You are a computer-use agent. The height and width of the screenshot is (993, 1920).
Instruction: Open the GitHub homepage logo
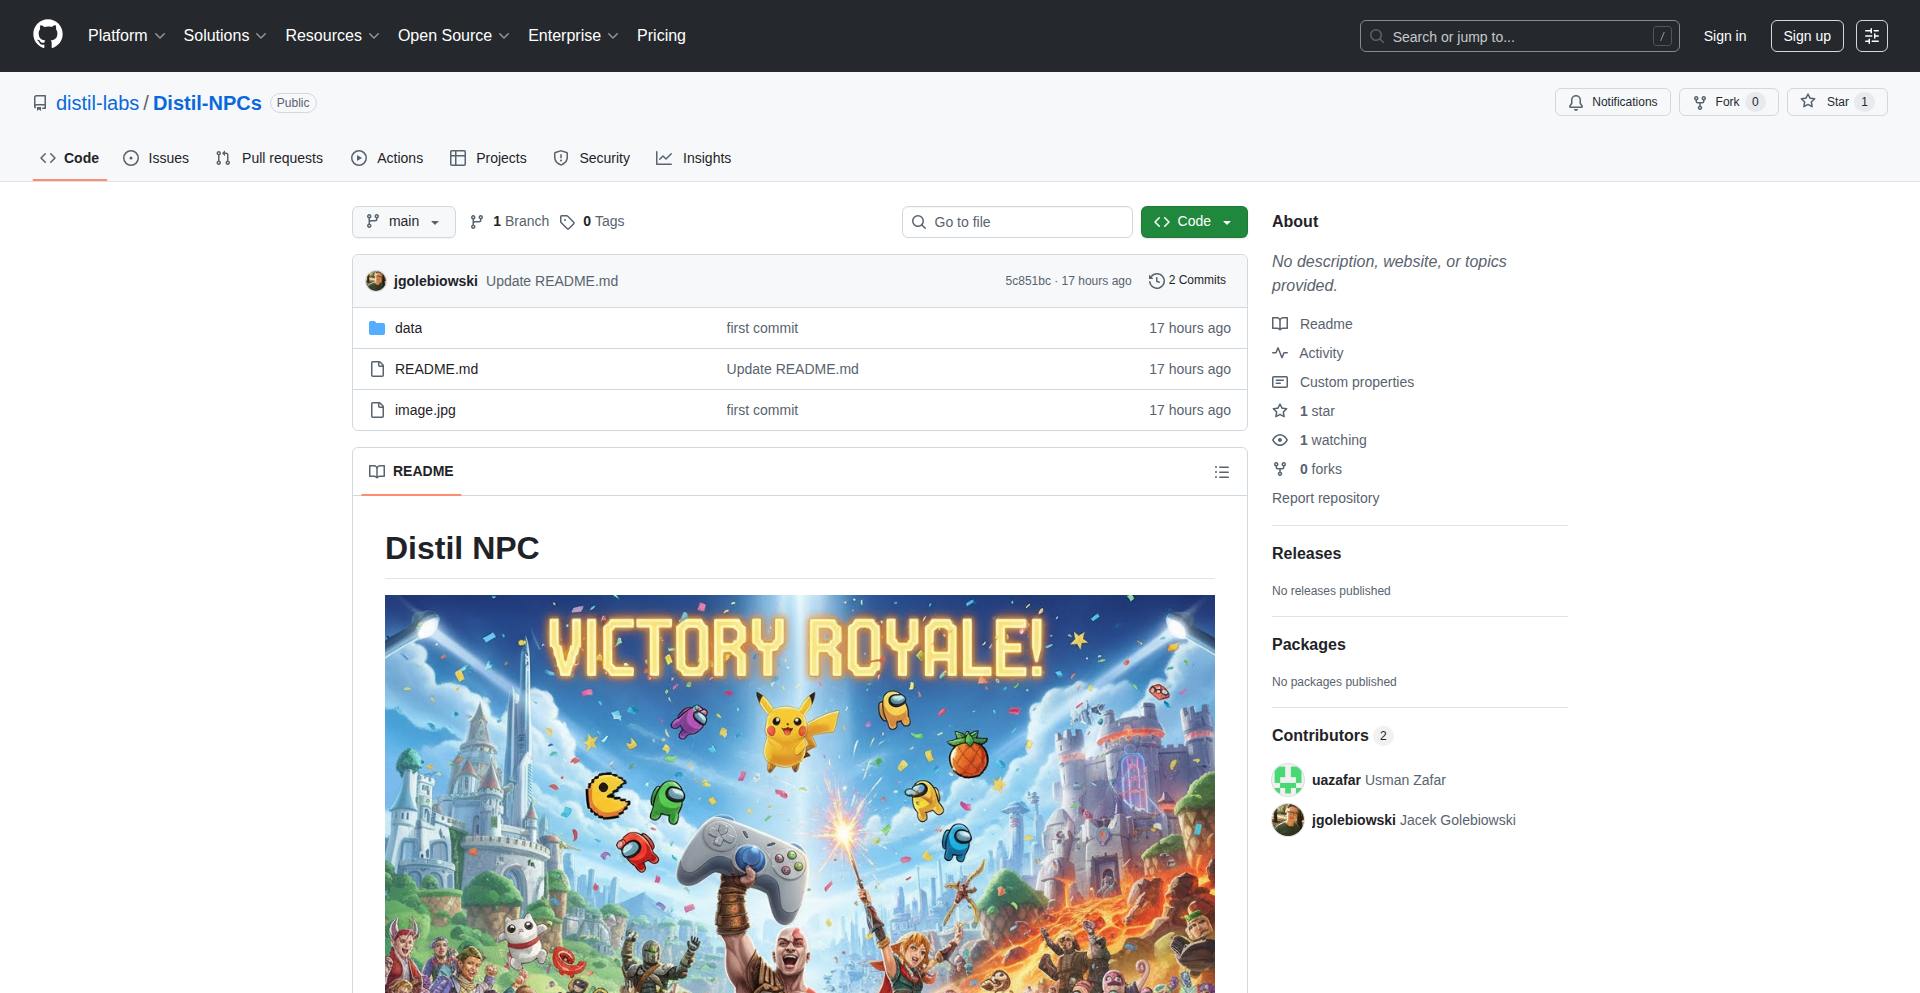[x=48, y=35]
